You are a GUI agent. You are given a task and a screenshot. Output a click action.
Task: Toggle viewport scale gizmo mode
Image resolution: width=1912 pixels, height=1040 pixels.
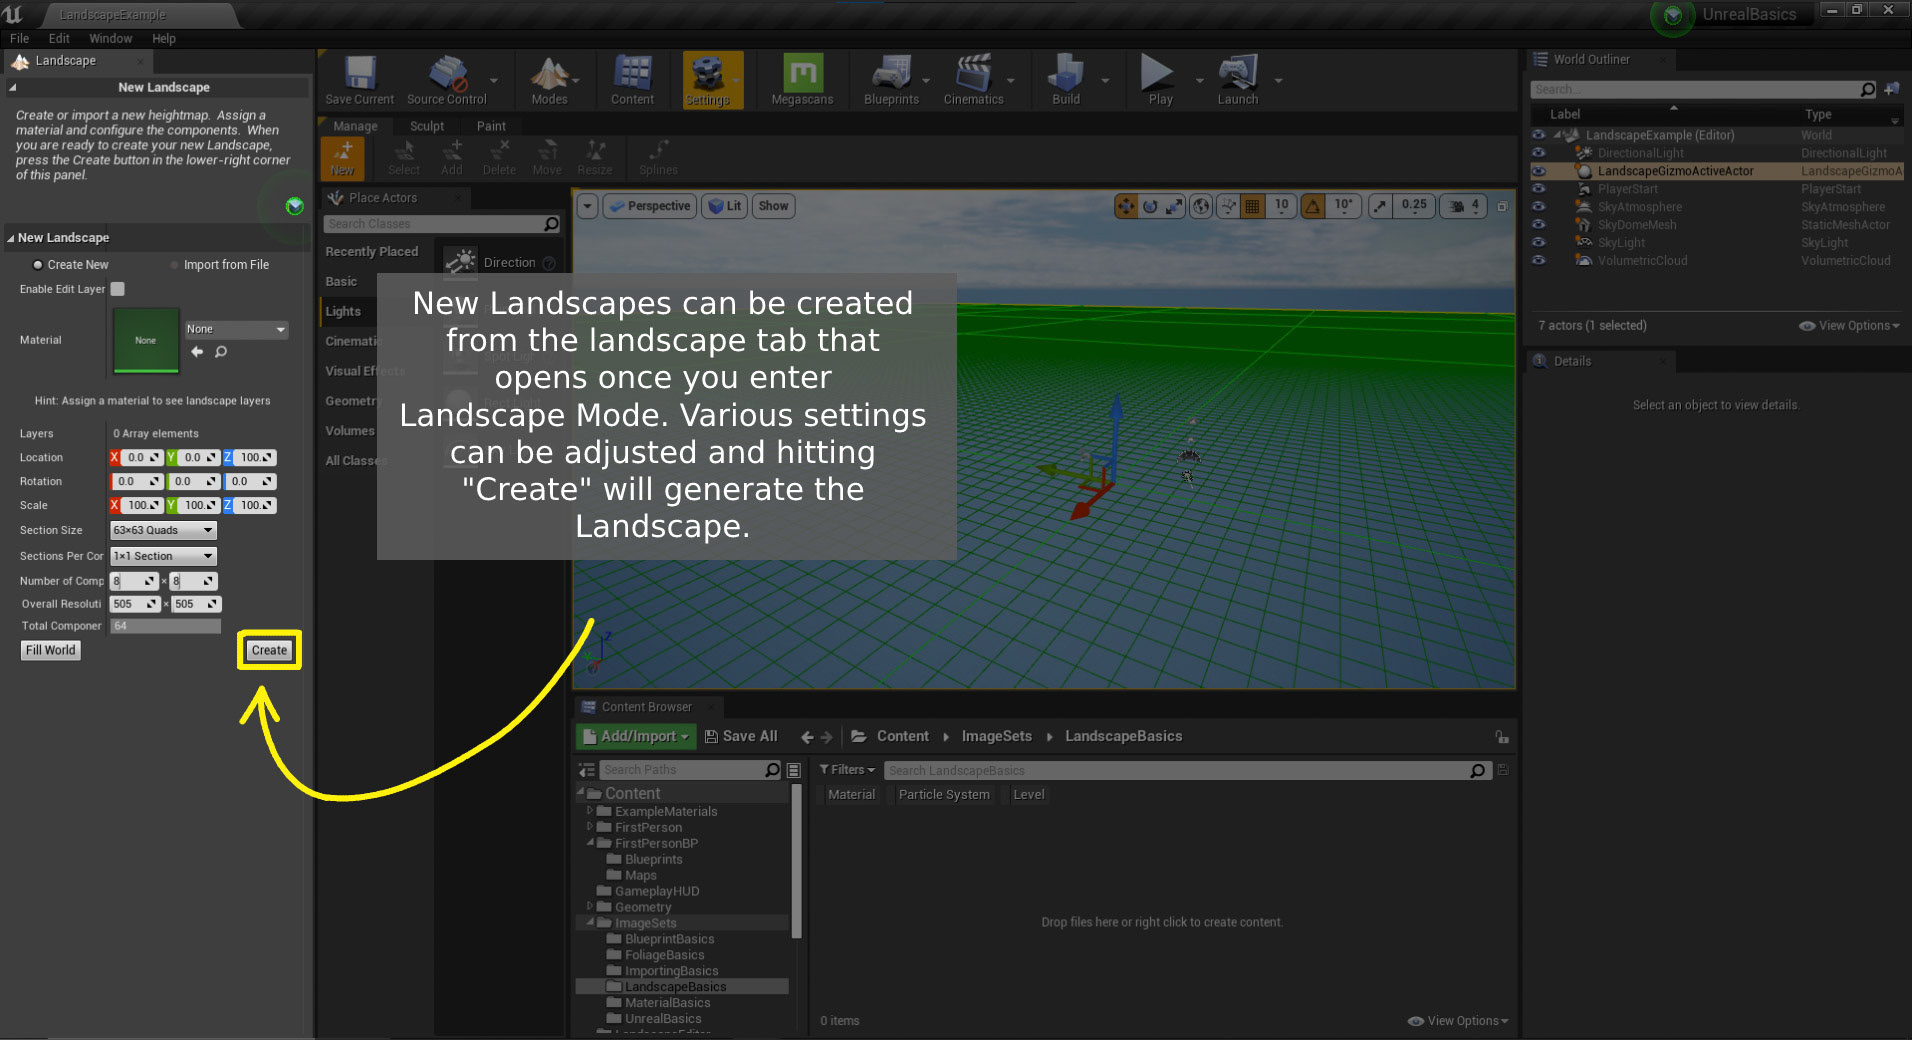(1174, 206)
